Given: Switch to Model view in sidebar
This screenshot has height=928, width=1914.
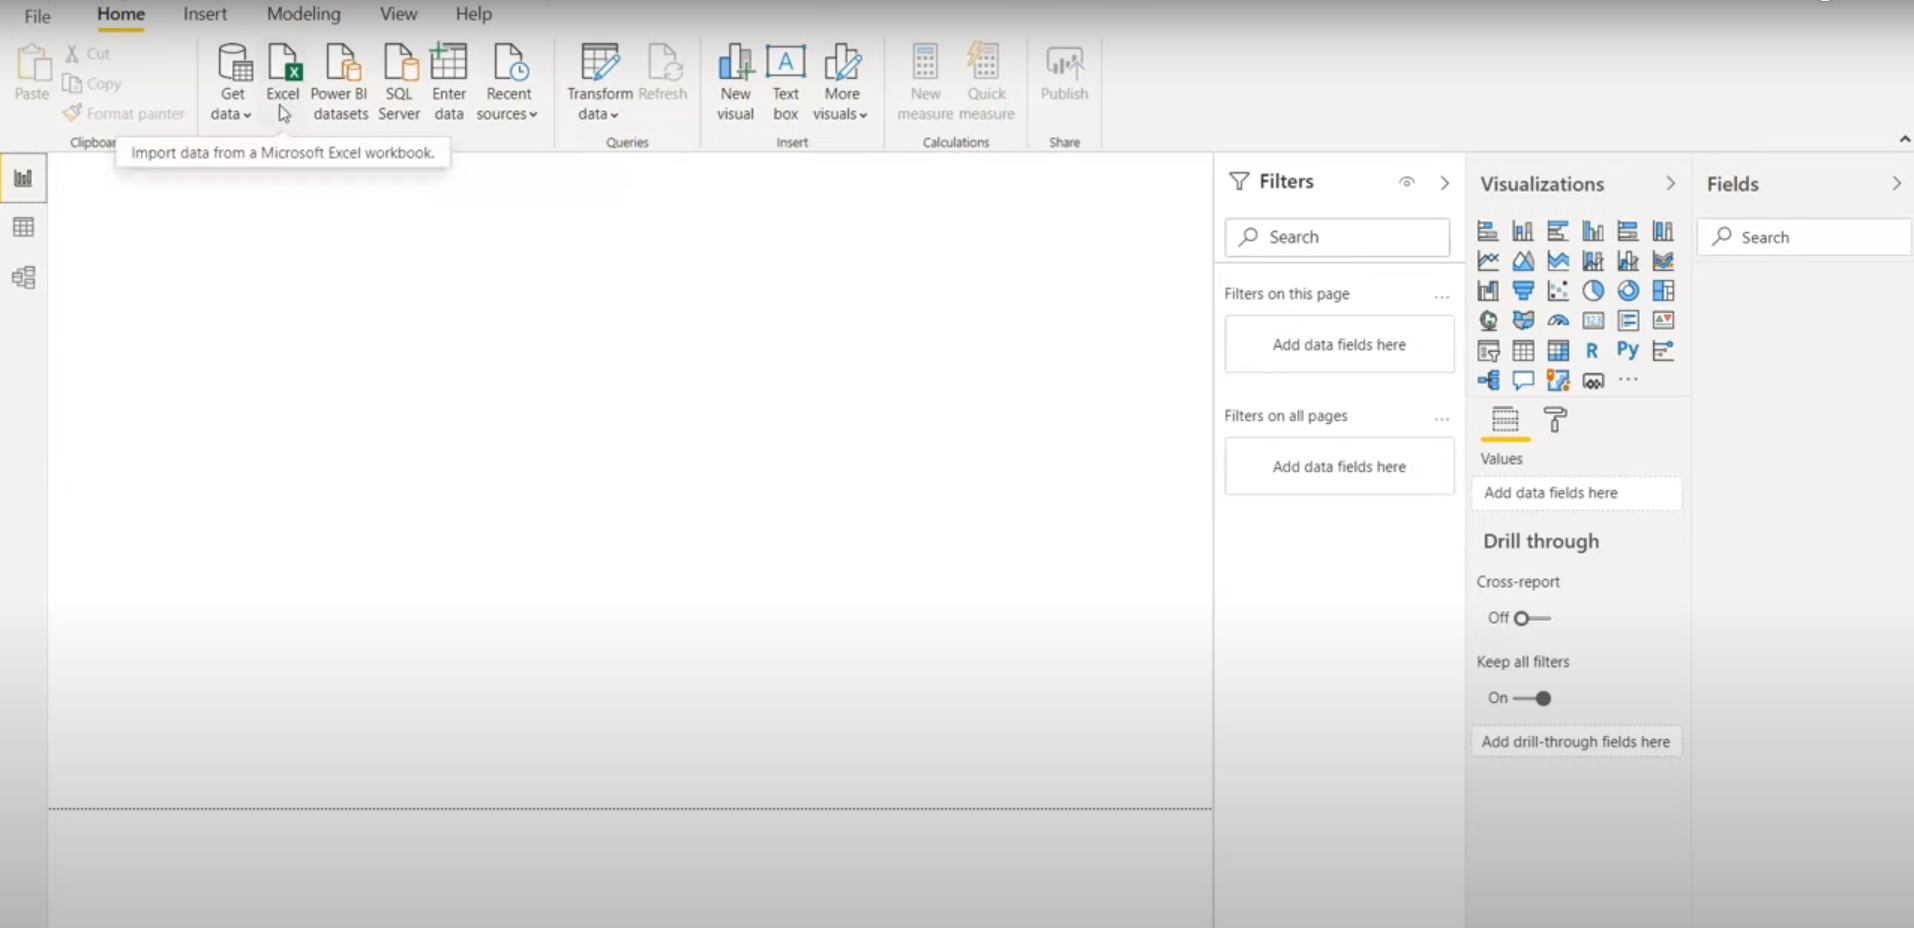Looking at the screenshot, I should [x=23, y=277].
